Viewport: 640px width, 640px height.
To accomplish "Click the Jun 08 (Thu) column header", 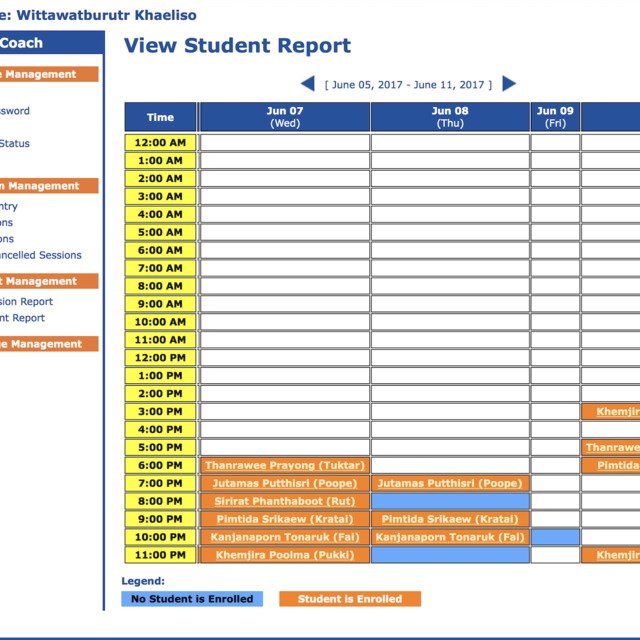I will coord(450,117).
